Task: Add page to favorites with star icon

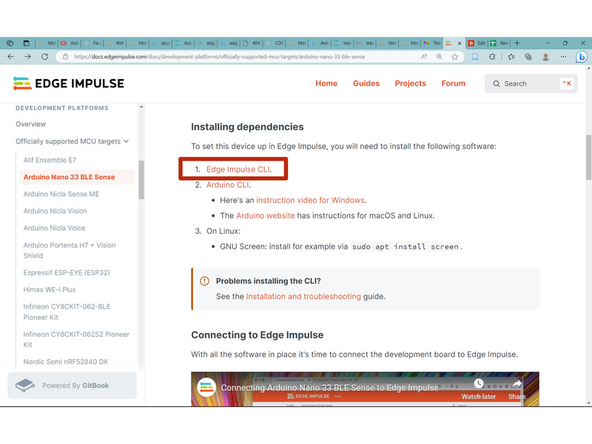Action: [x=455, y=57]
